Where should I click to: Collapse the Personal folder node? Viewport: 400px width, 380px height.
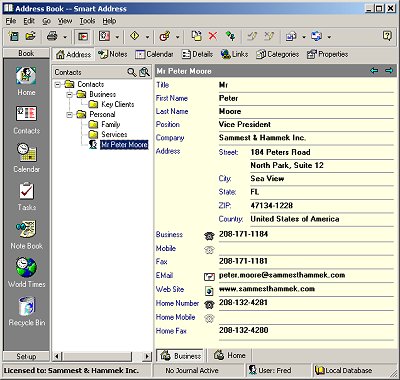pyautogui.click(x=70, y=115)
